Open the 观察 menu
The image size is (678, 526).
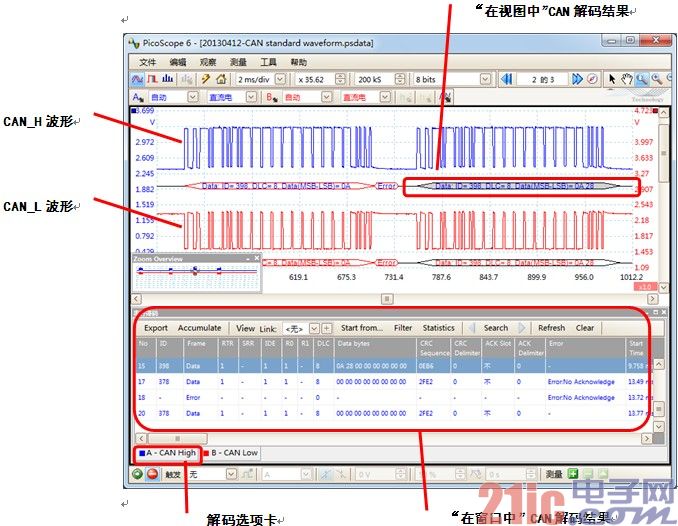[208, 62]
